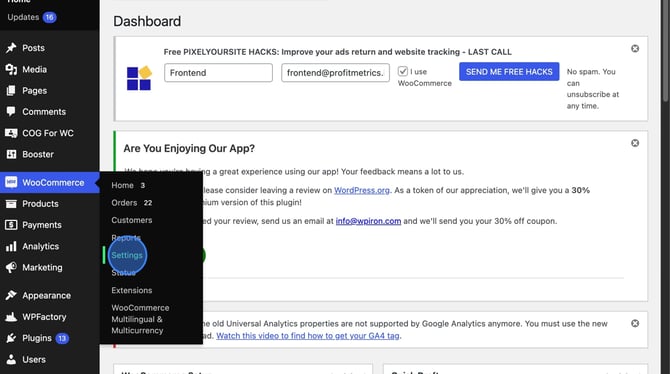This screenshot has width=670, height=374.
Task: Toggle the I use WooCommerce checkbox
Action: (x=403, y=71)
